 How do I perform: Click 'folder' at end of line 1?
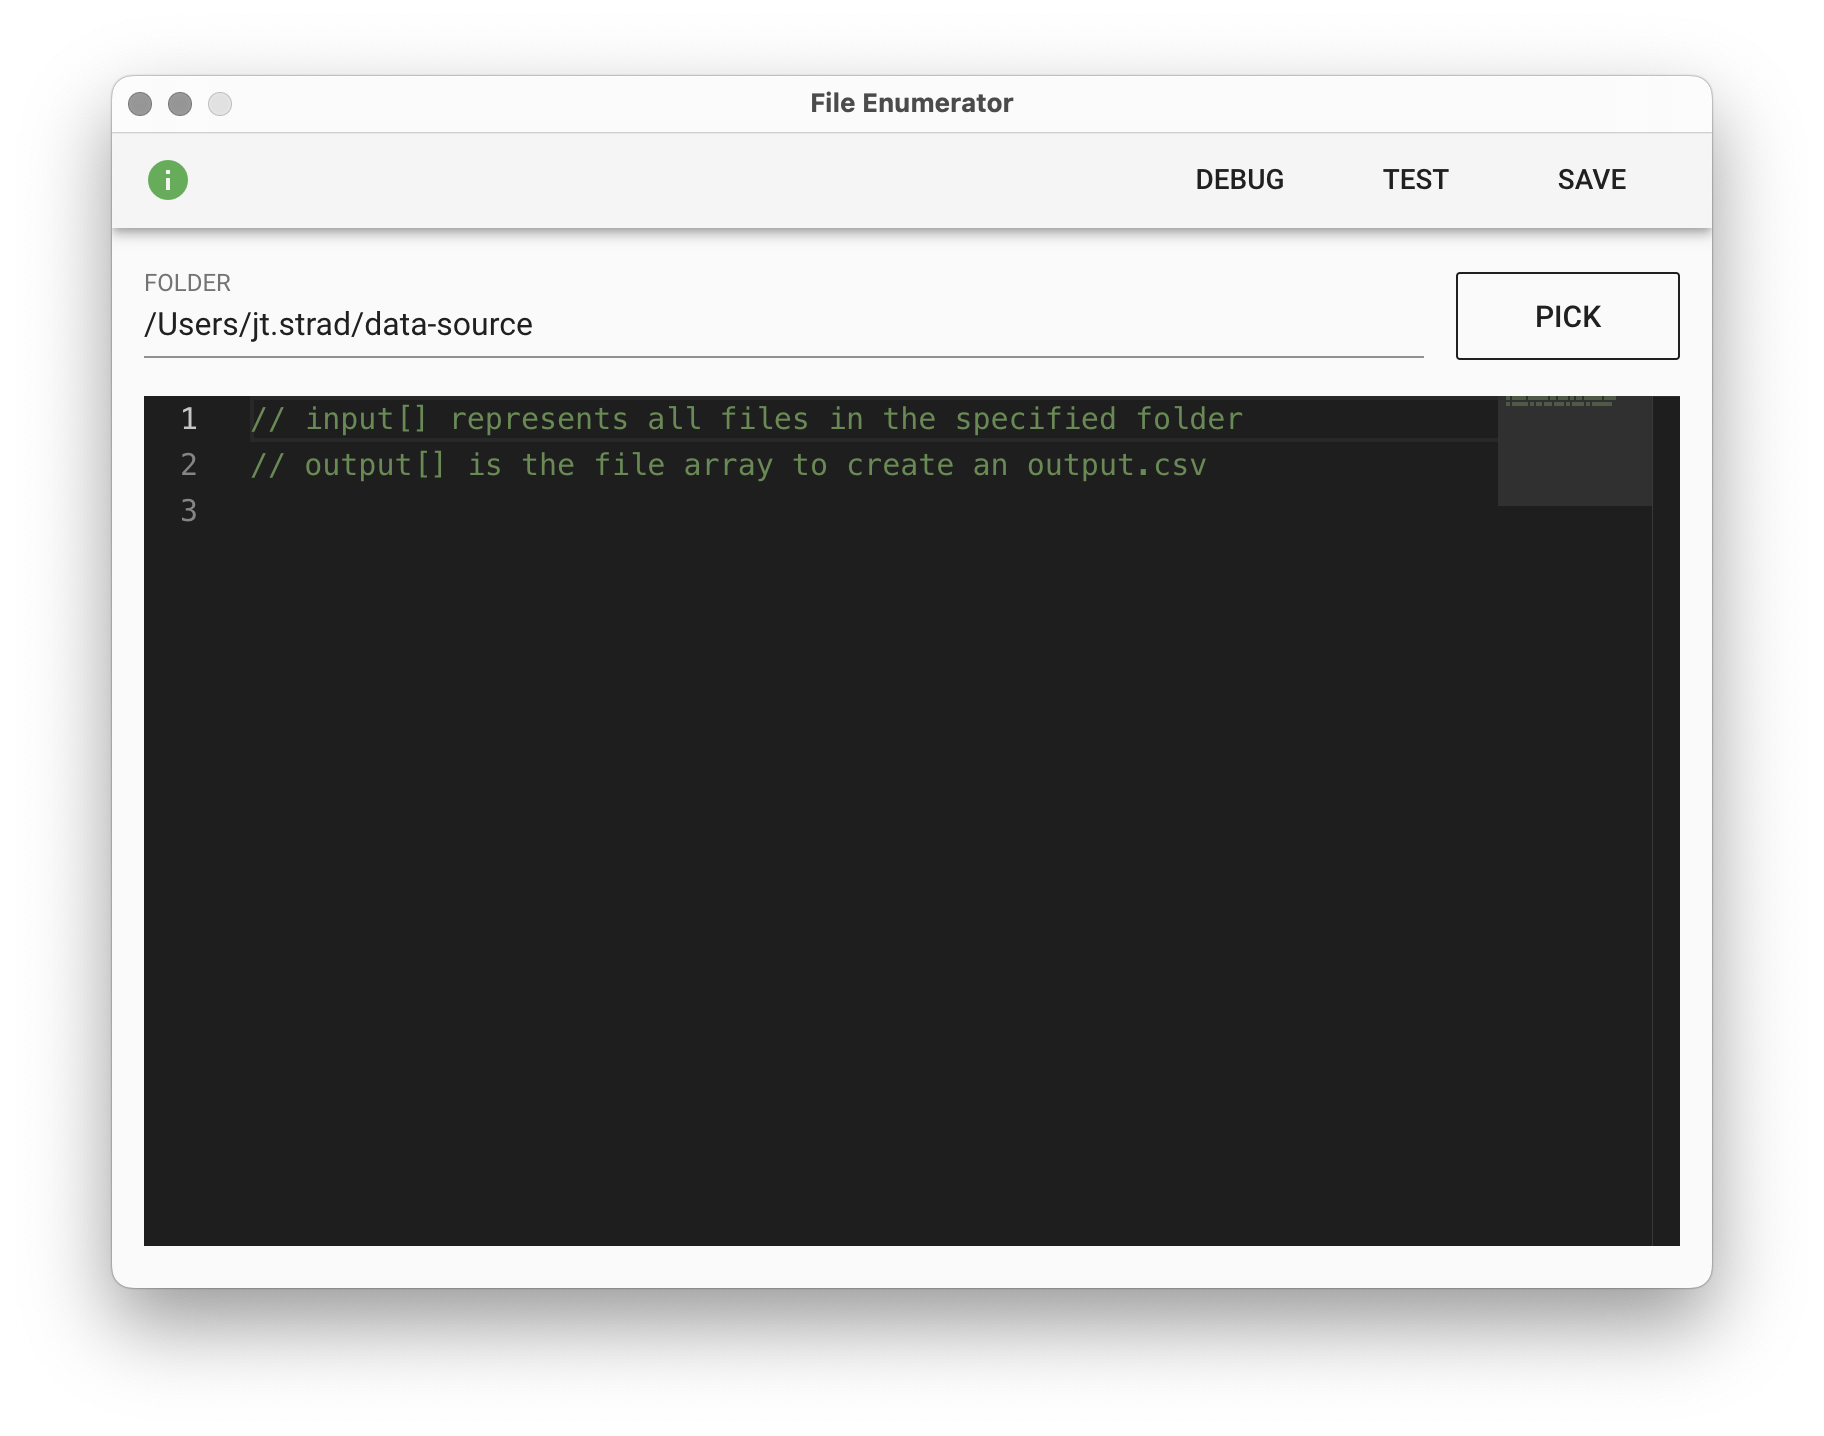point(1189,419)
